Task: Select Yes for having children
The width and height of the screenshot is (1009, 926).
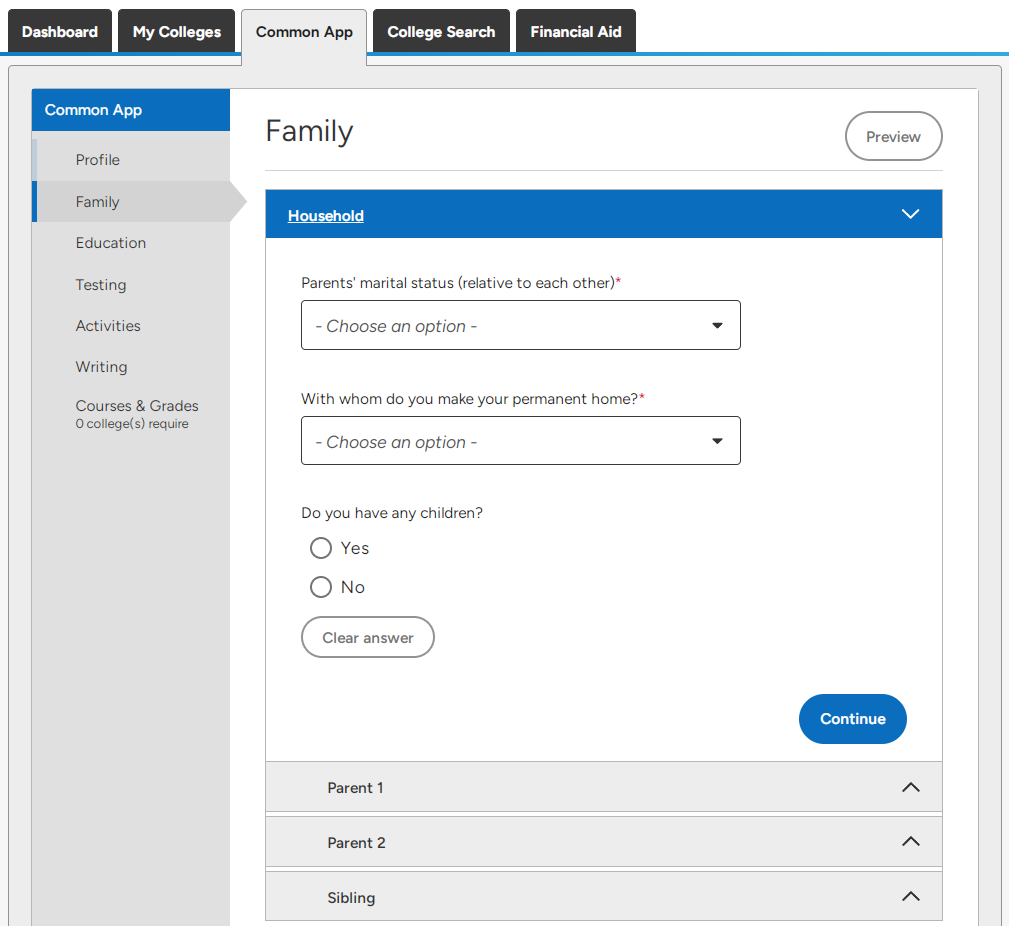Action: tap(321, 548)
